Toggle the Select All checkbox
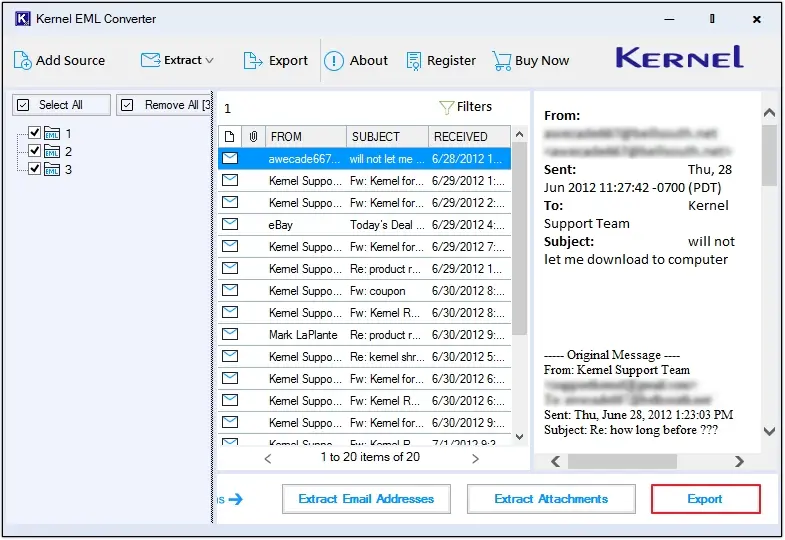785x540 pixels. [x=23, y=105]
